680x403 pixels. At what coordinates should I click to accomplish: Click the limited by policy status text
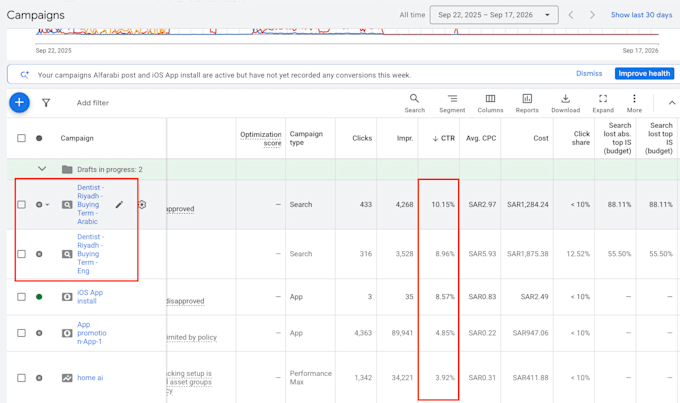point(192,337)
